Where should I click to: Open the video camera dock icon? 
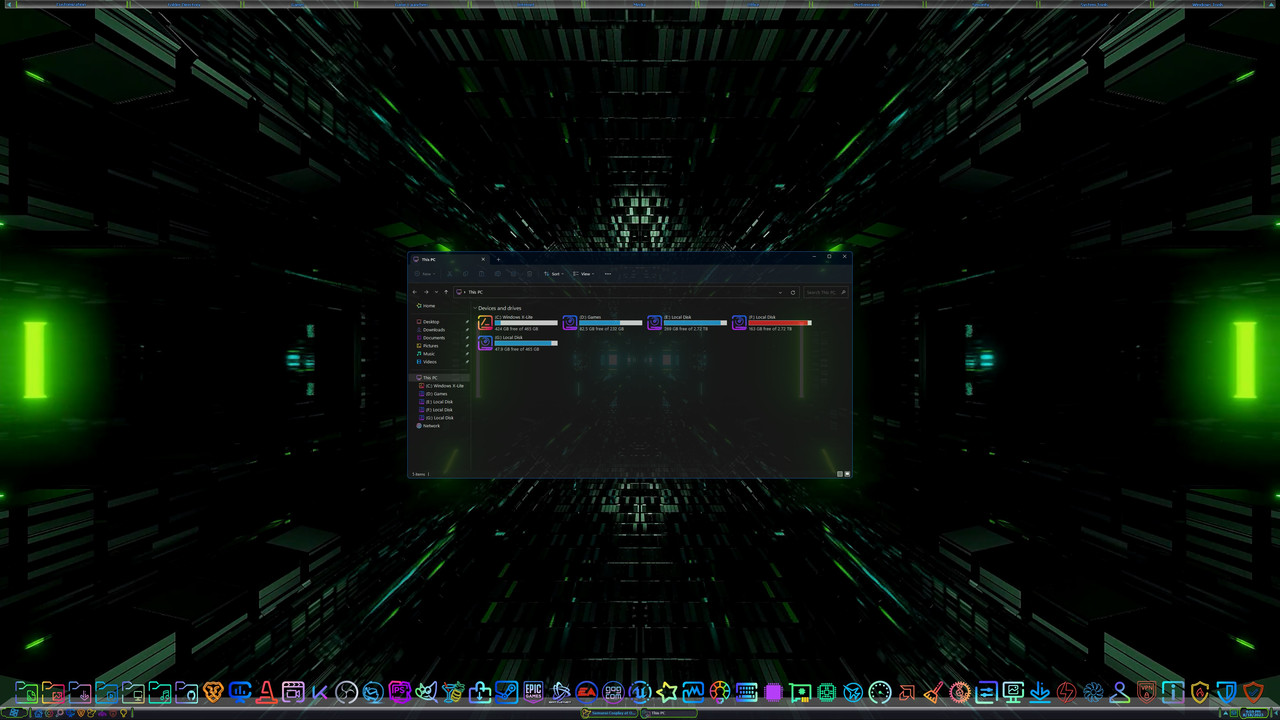coord(292,691)
